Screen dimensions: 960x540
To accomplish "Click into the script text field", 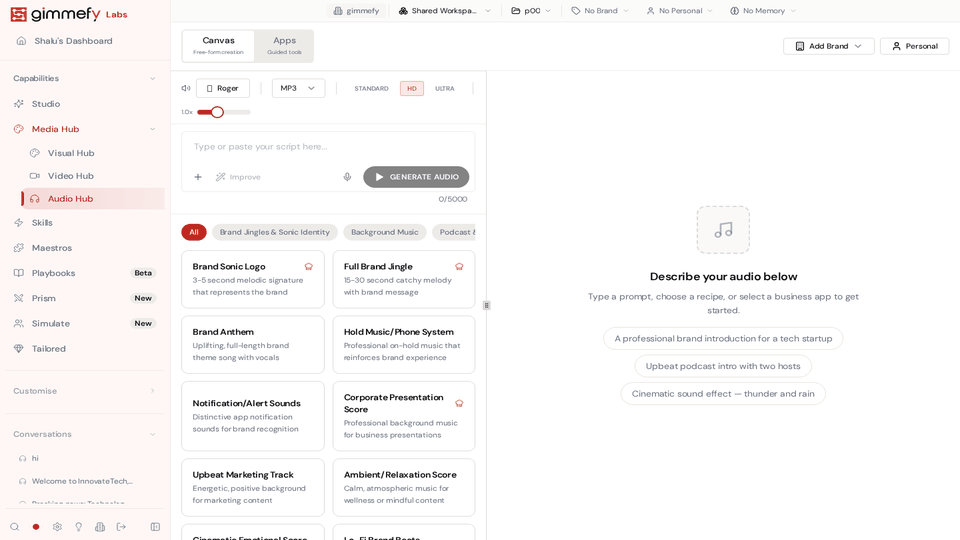I will click(327, 147).
